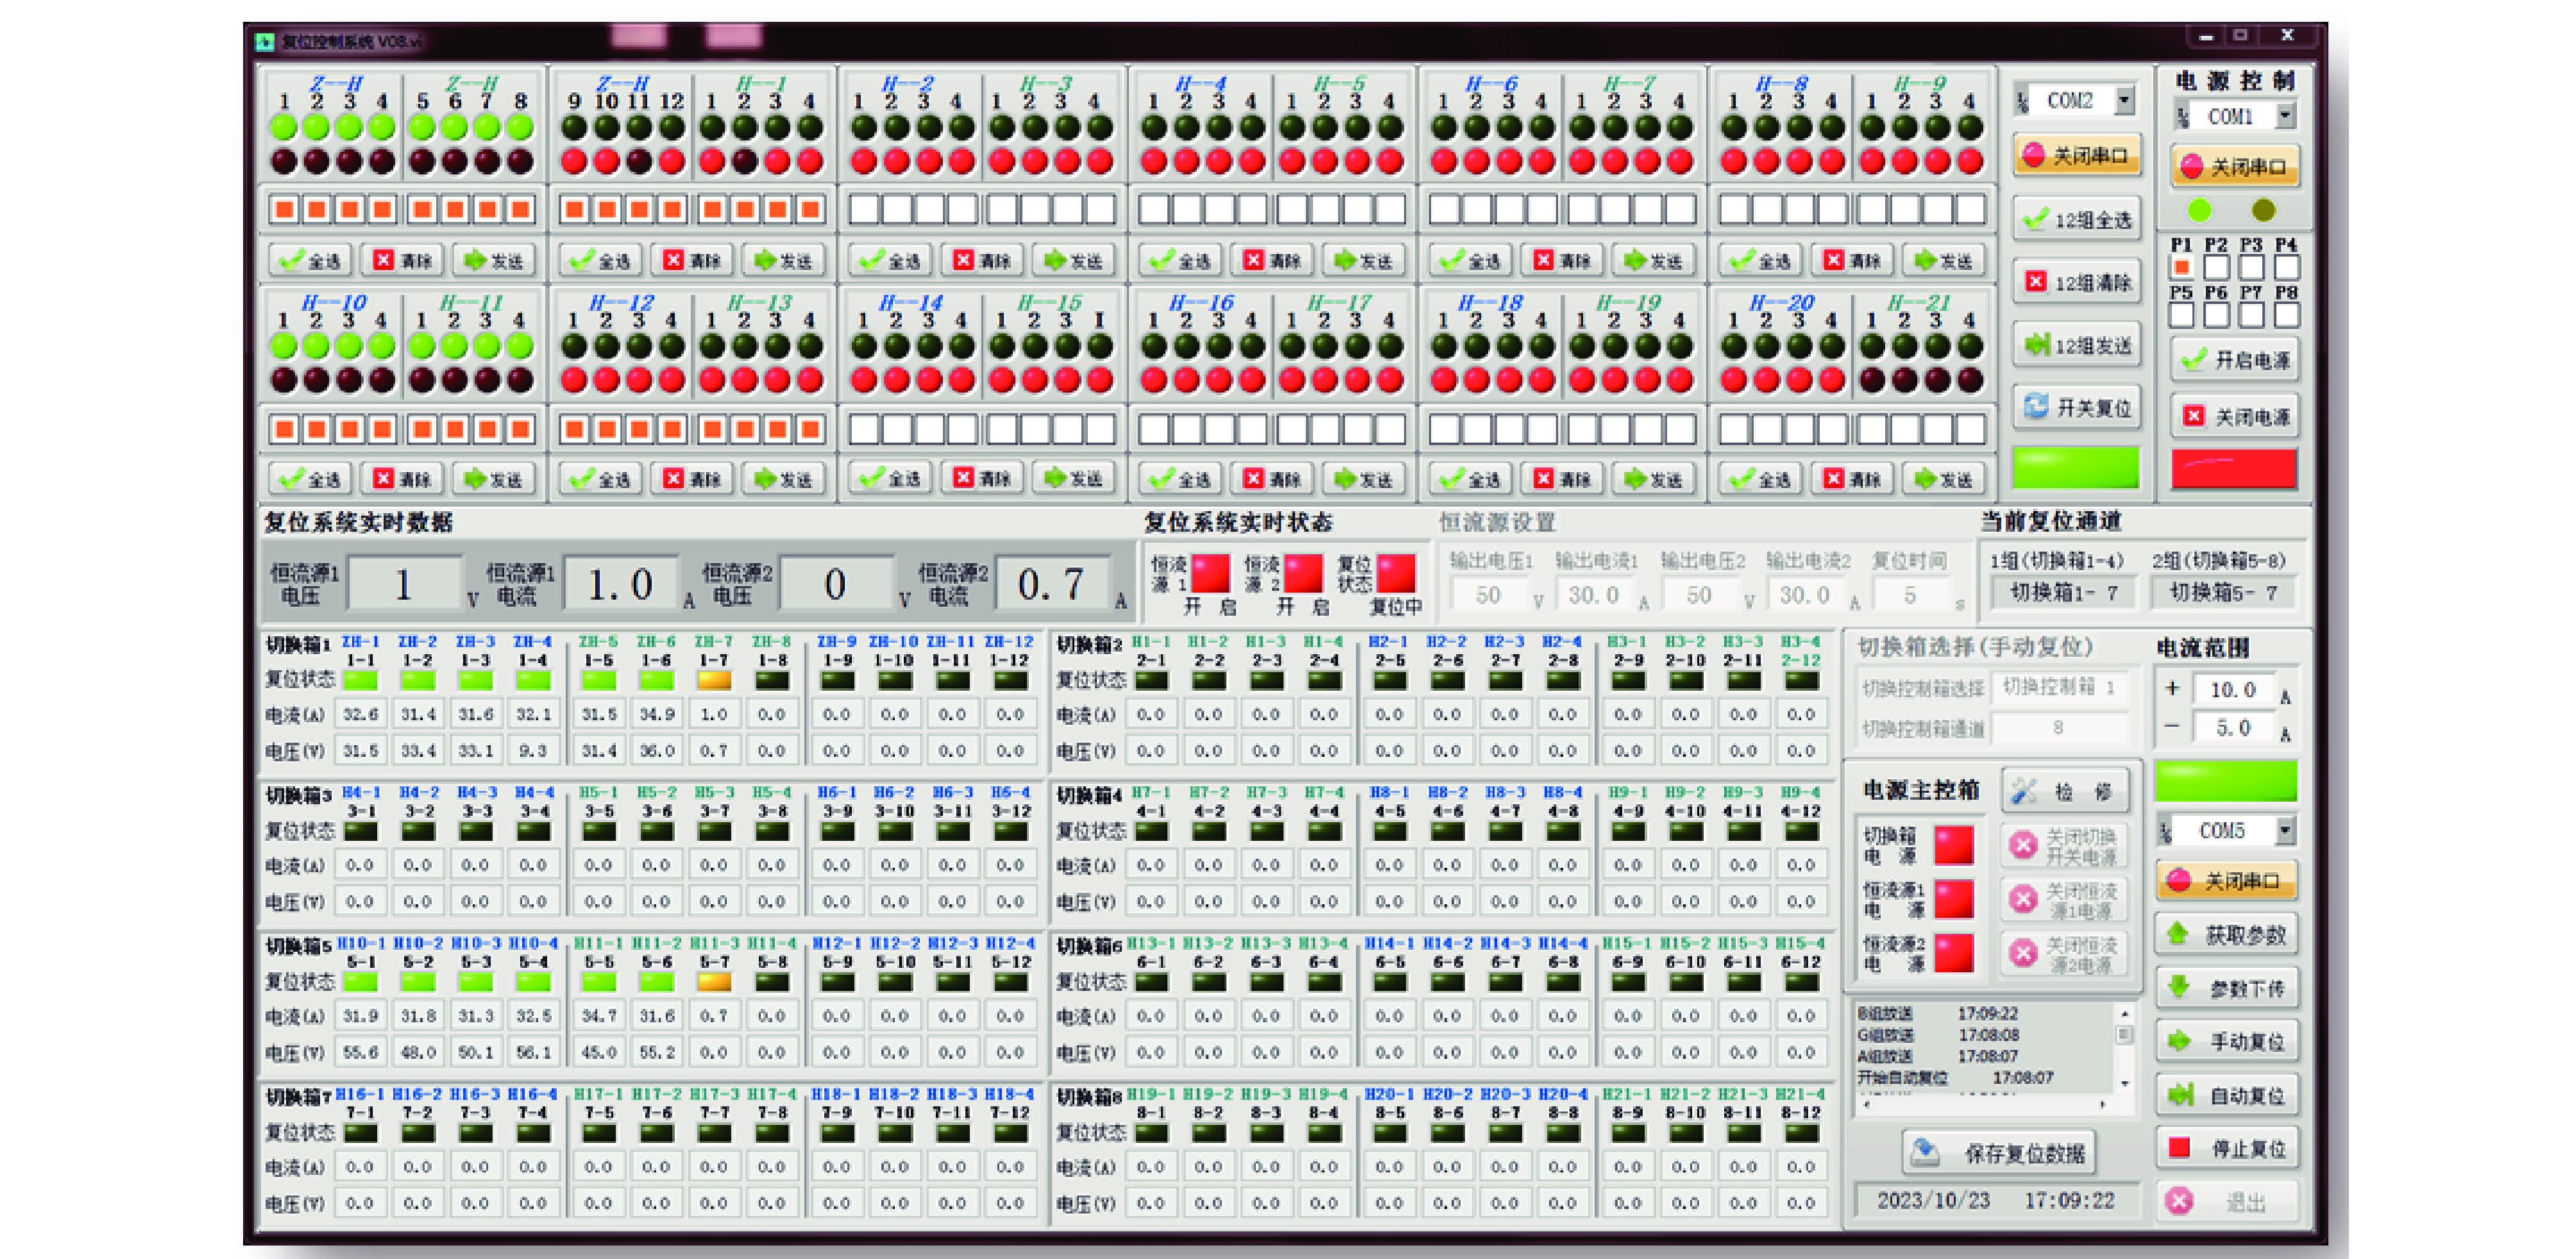Screen dimensions: 2576x1259
Task: Save reset data with 保存复位数据
Action: [x=2001, y=1153]
